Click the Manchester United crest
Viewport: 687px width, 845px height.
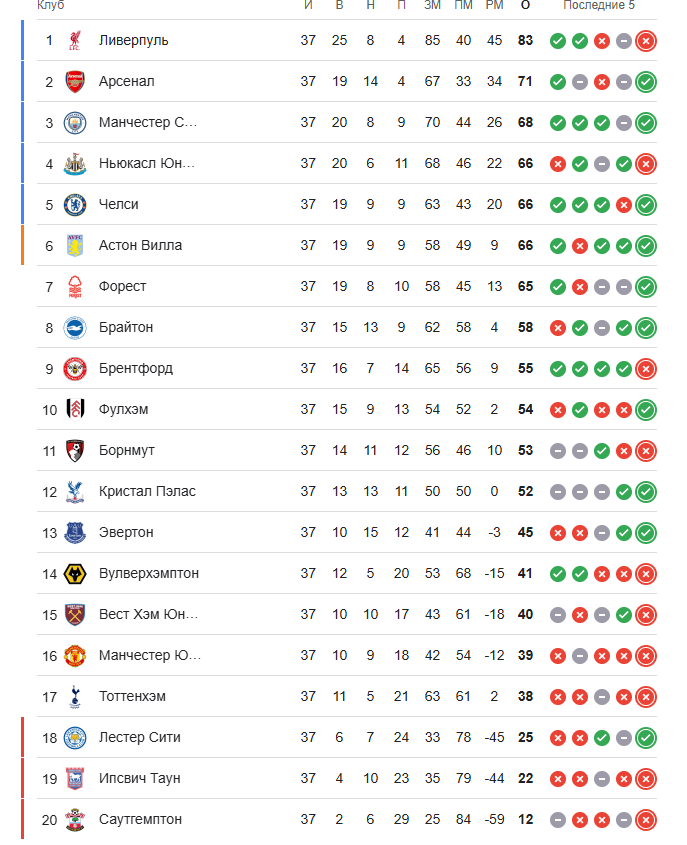pos(75,656)
